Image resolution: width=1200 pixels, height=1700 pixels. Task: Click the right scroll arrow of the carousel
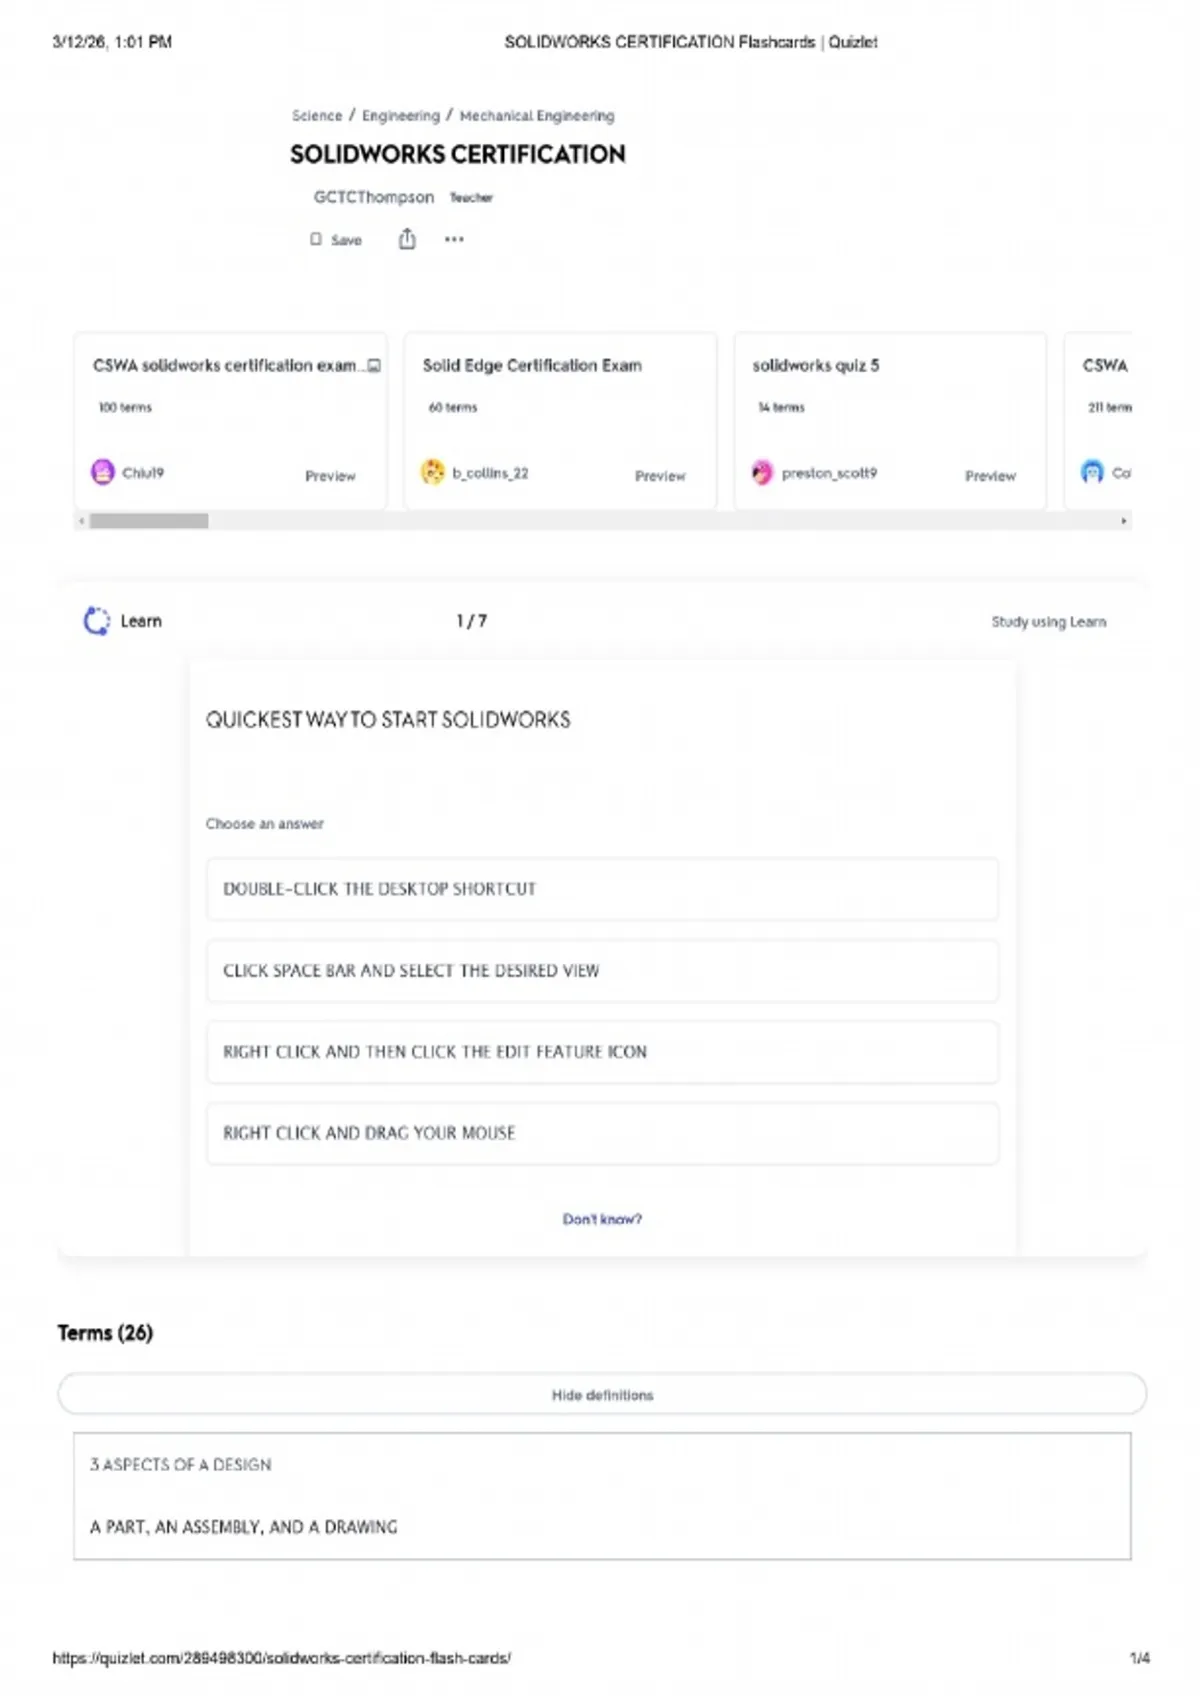click(x=1124, y=521)
